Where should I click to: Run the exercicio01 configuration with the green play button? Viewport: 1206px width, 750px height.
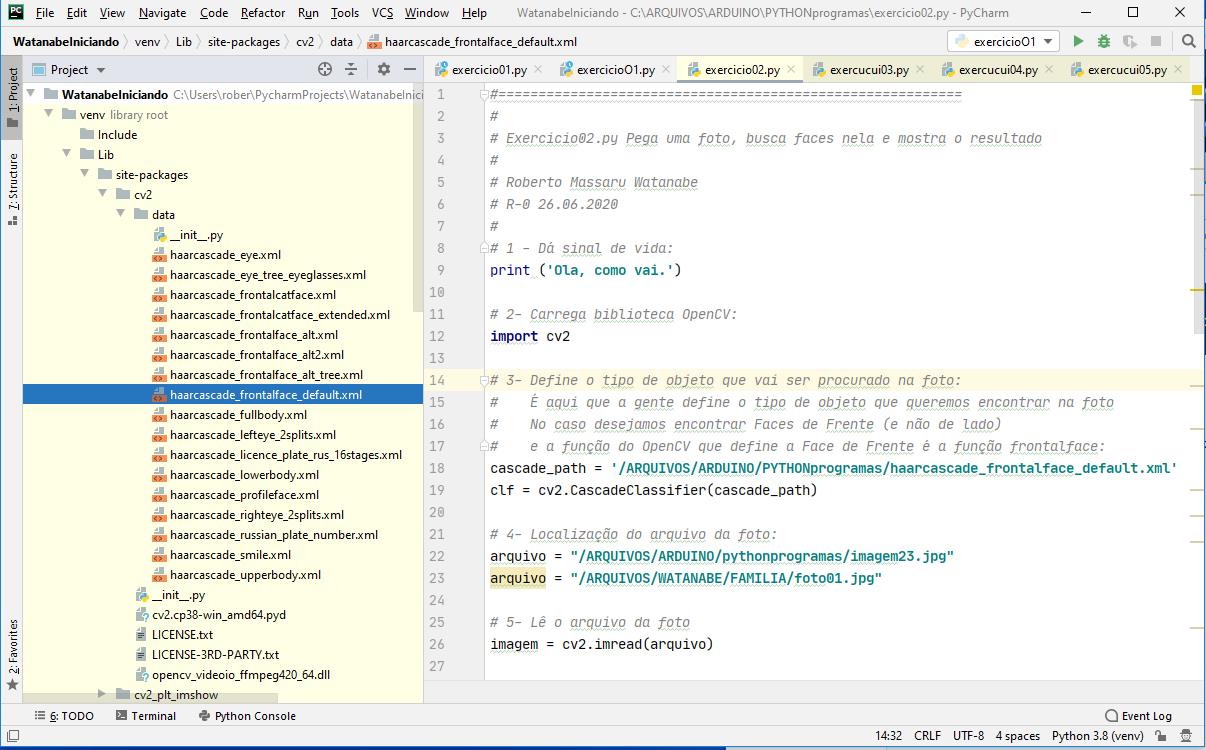(x=1078, y=42)
